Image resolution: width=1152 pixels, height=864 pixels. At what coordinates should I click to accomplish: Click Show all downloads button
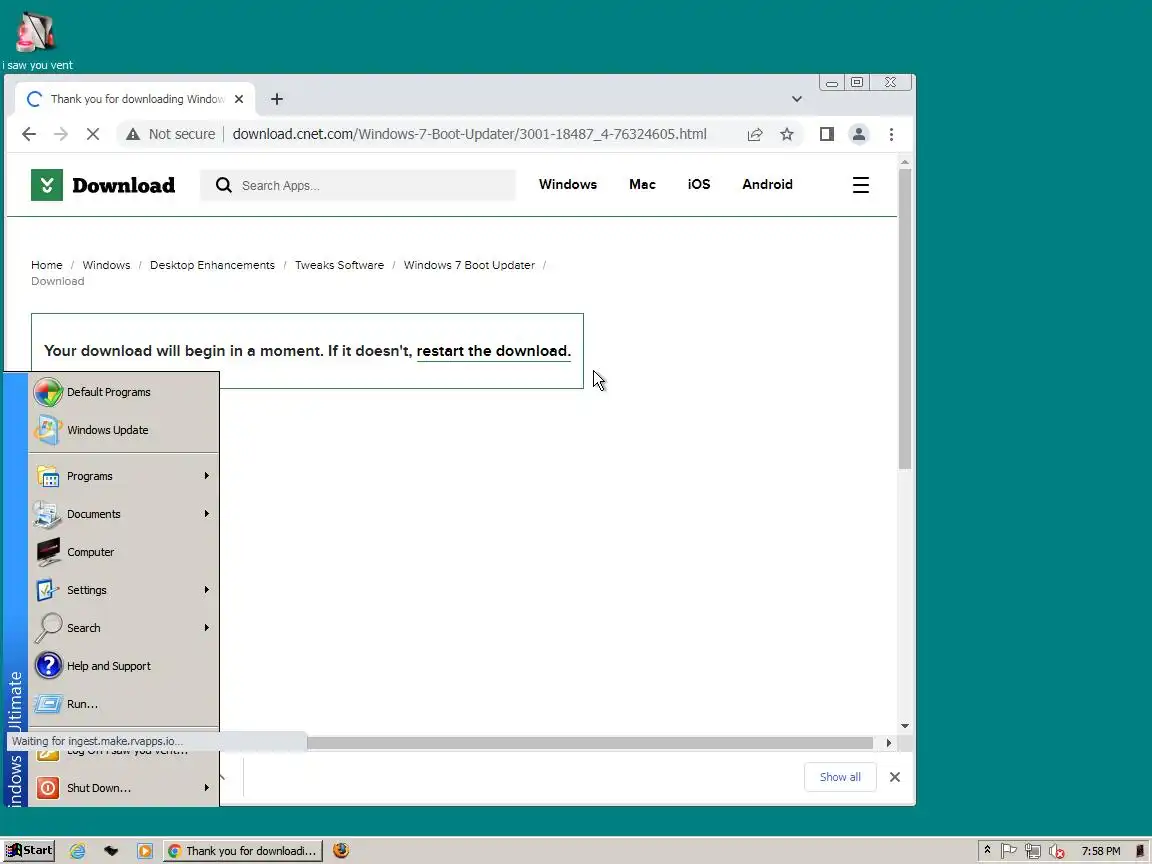840,777
